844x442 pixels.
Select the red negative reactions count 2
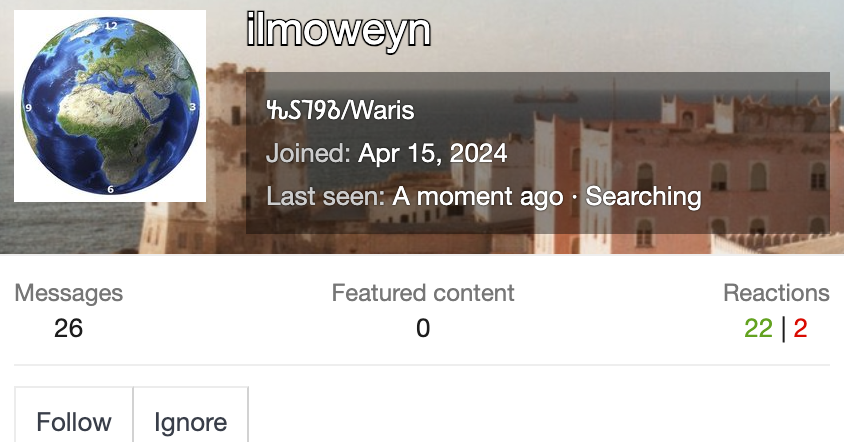tap(800, 328)
